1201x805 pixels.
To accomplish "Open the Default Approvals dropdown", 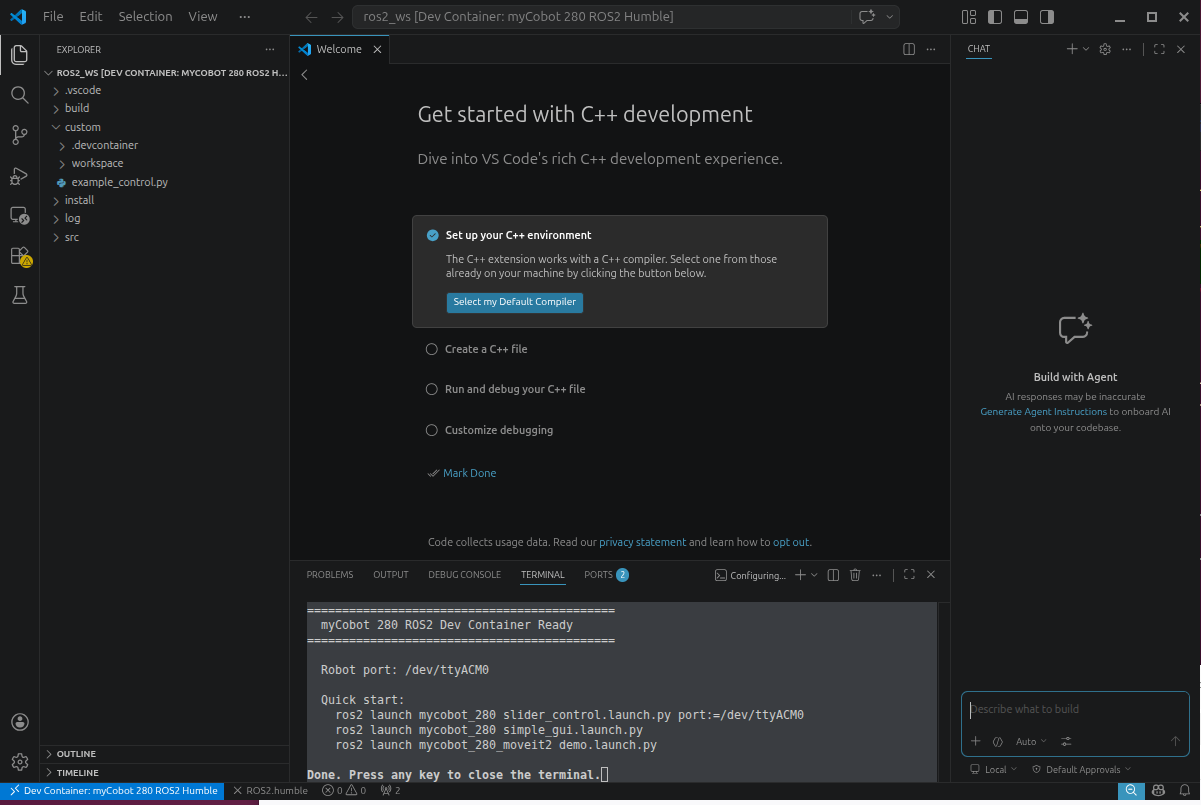I will 1081,769.
